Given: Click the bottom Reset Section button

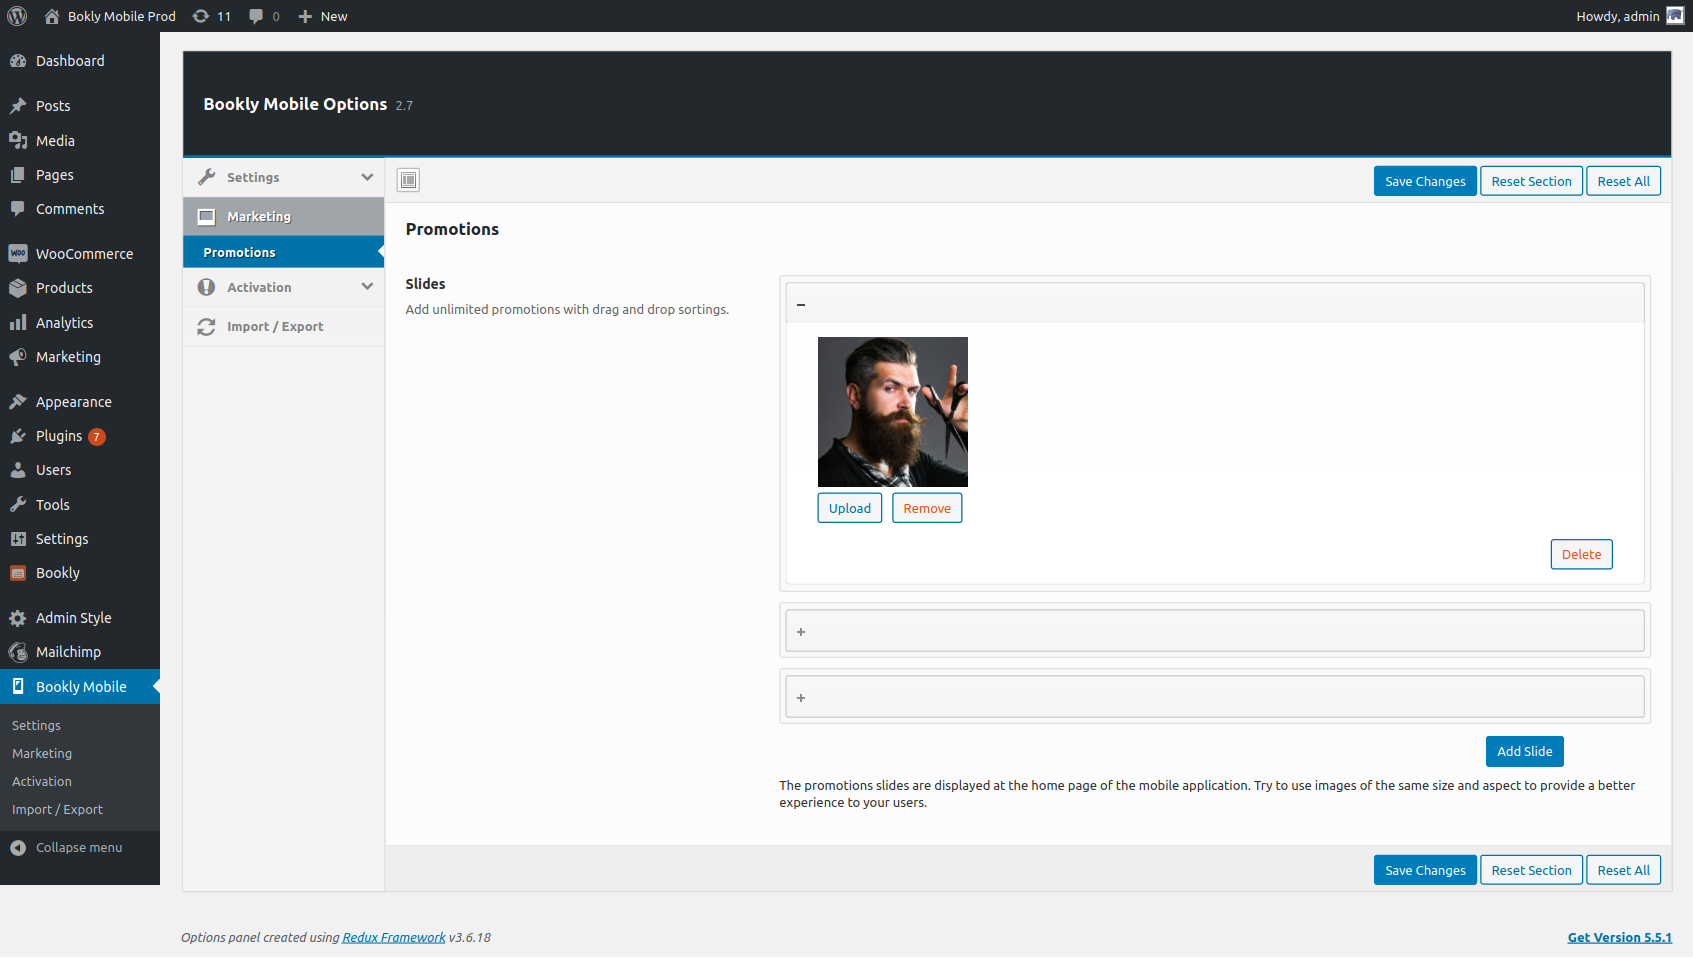Looking at the screenshot, I should [1531, 870].
